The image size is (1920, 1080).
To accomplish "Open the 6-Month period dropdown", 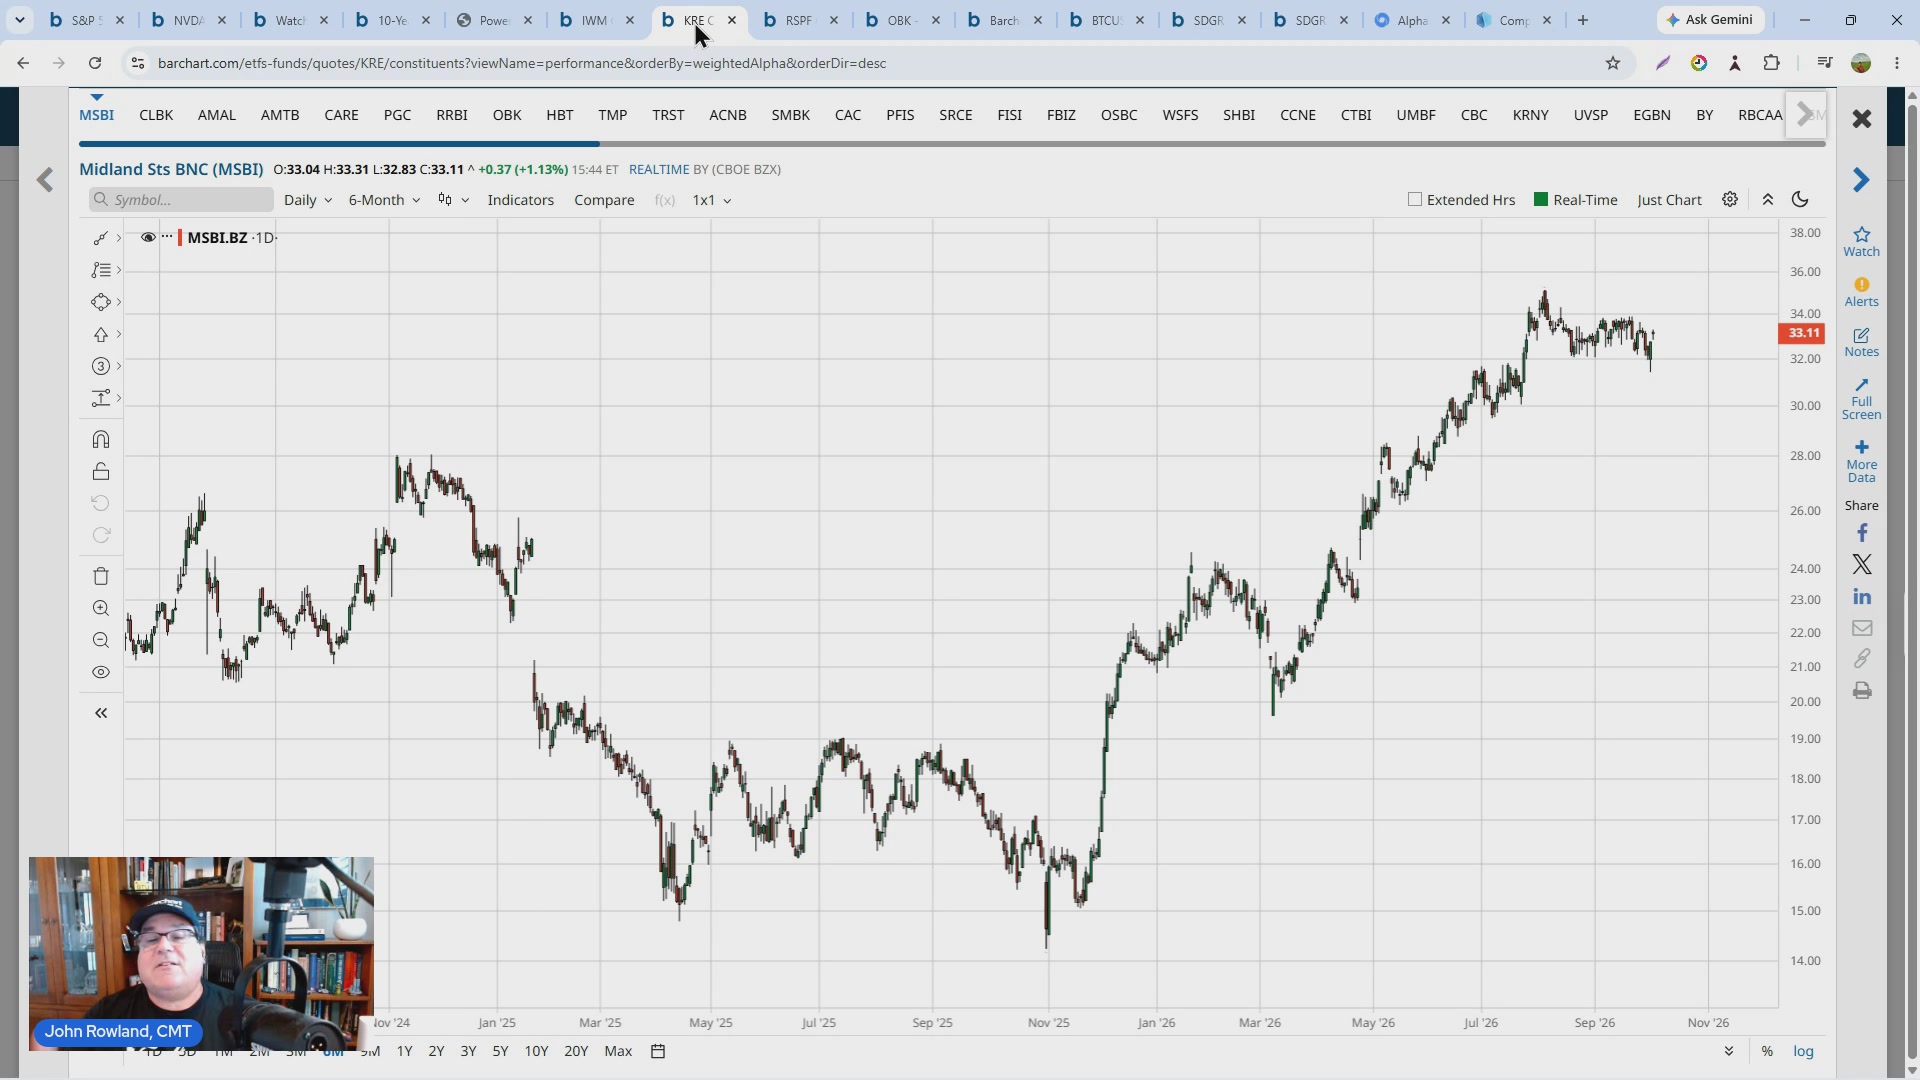I will click(x=384, y=200).
